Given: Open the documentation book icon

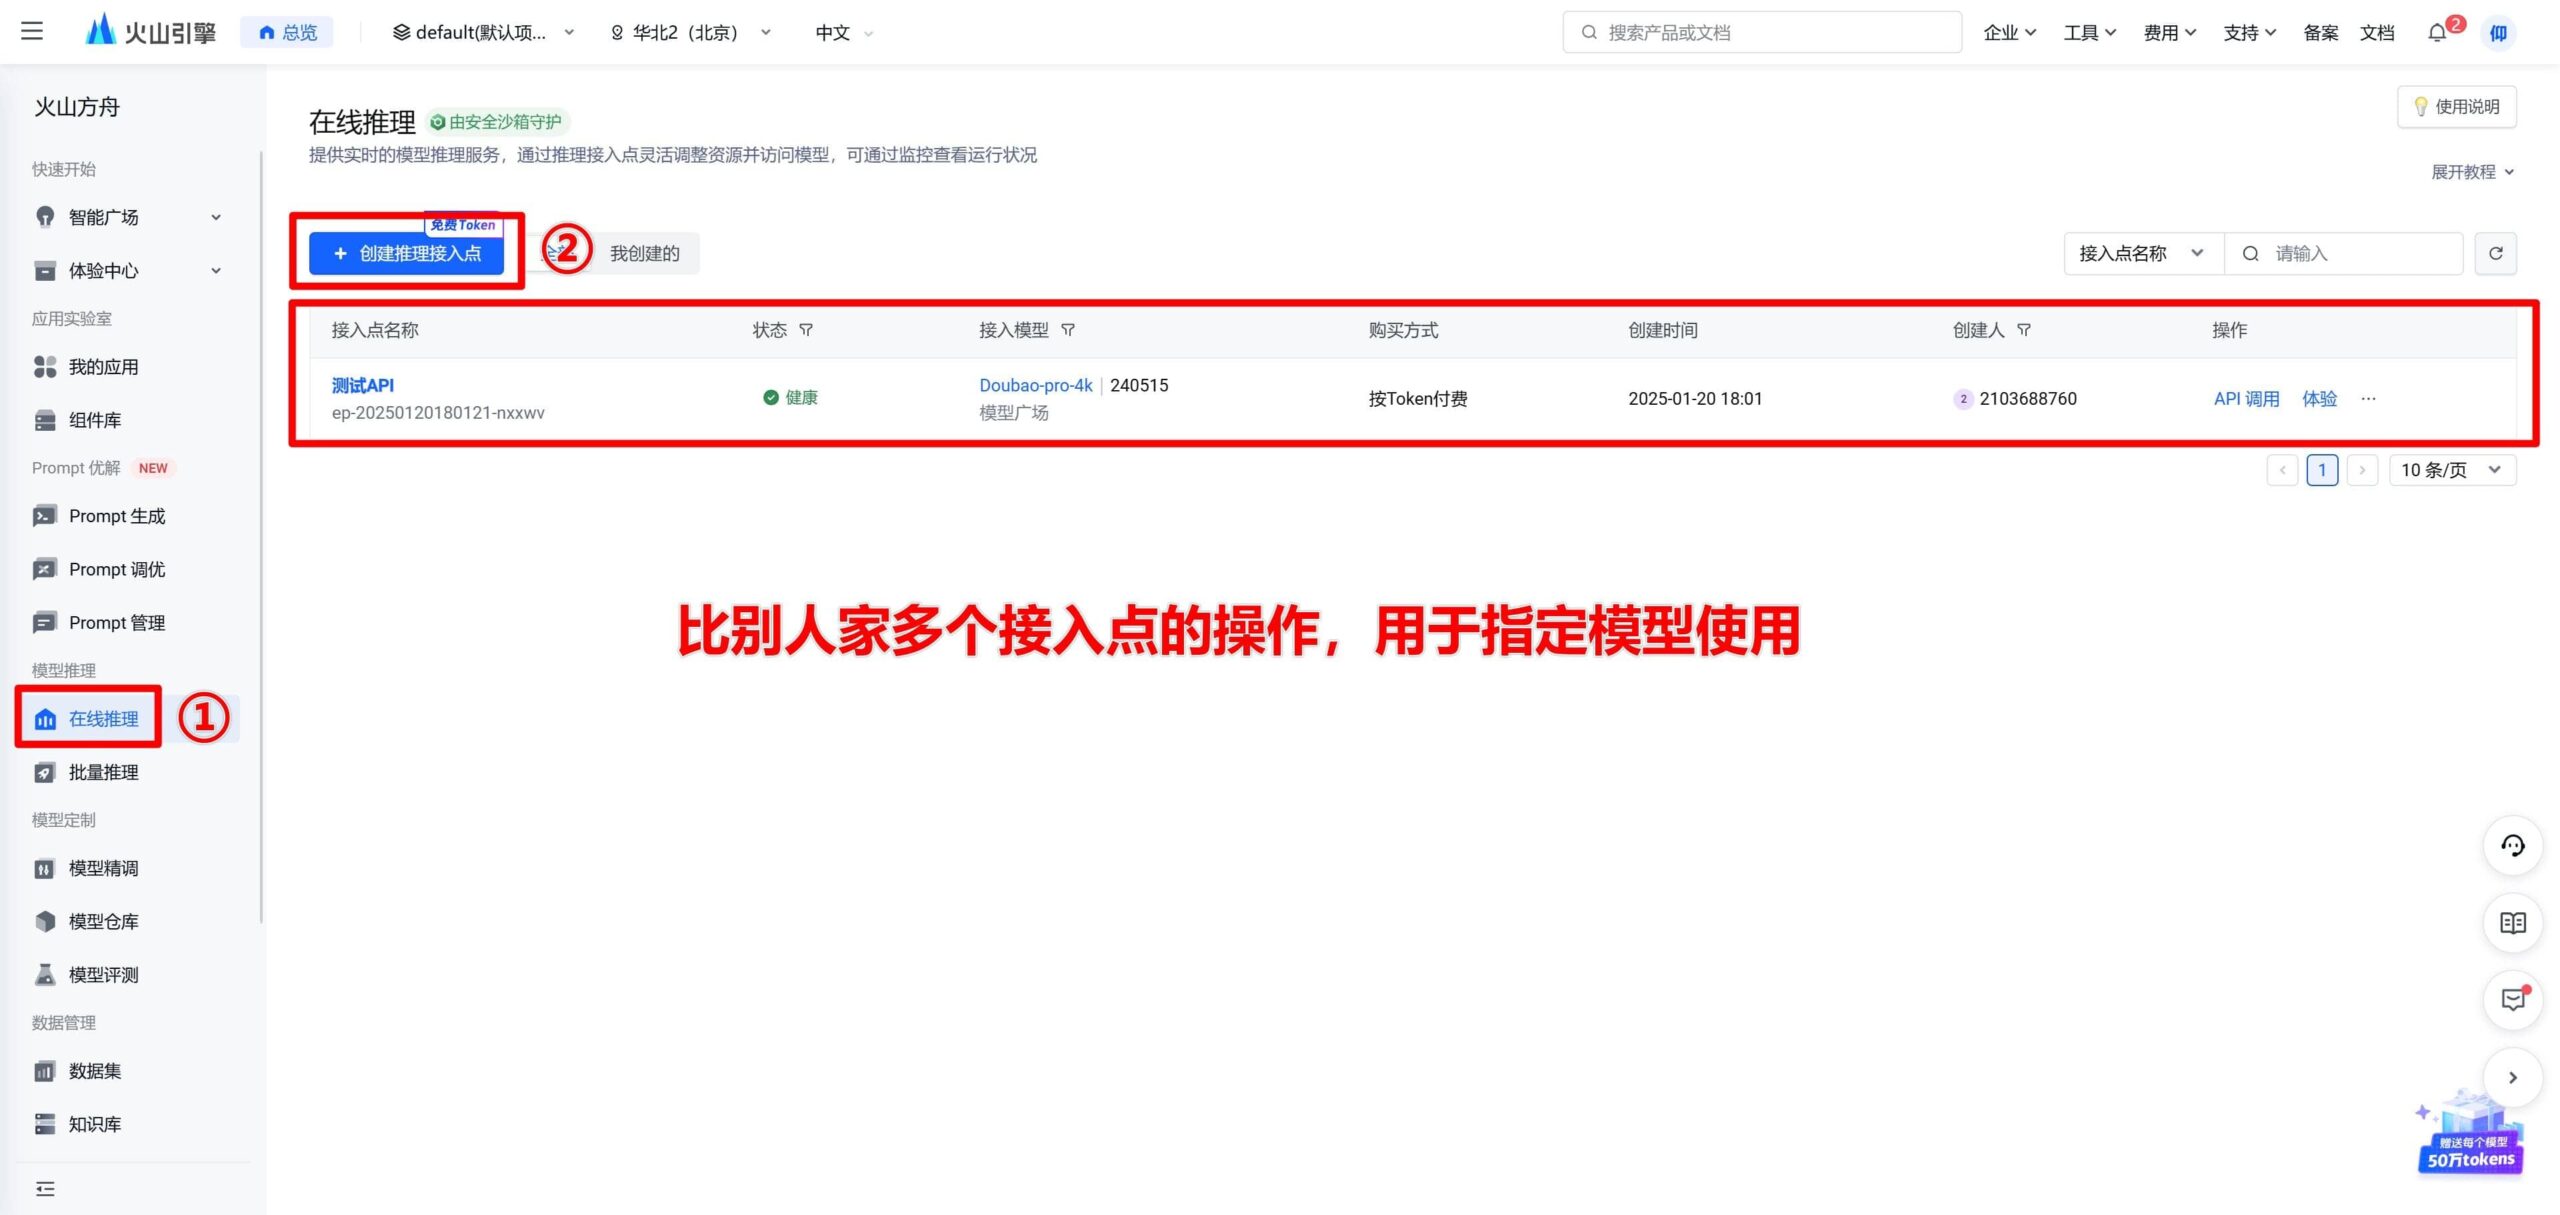Looking at the screenshot, I should point(2512,923).
